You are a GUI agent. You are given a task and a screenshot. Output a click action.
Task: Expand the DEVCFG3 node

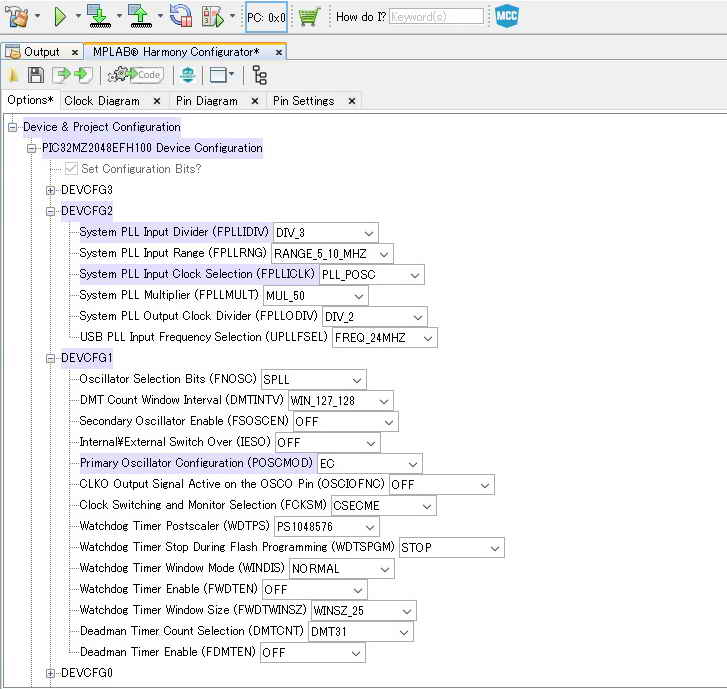click(x=51, y=190)
